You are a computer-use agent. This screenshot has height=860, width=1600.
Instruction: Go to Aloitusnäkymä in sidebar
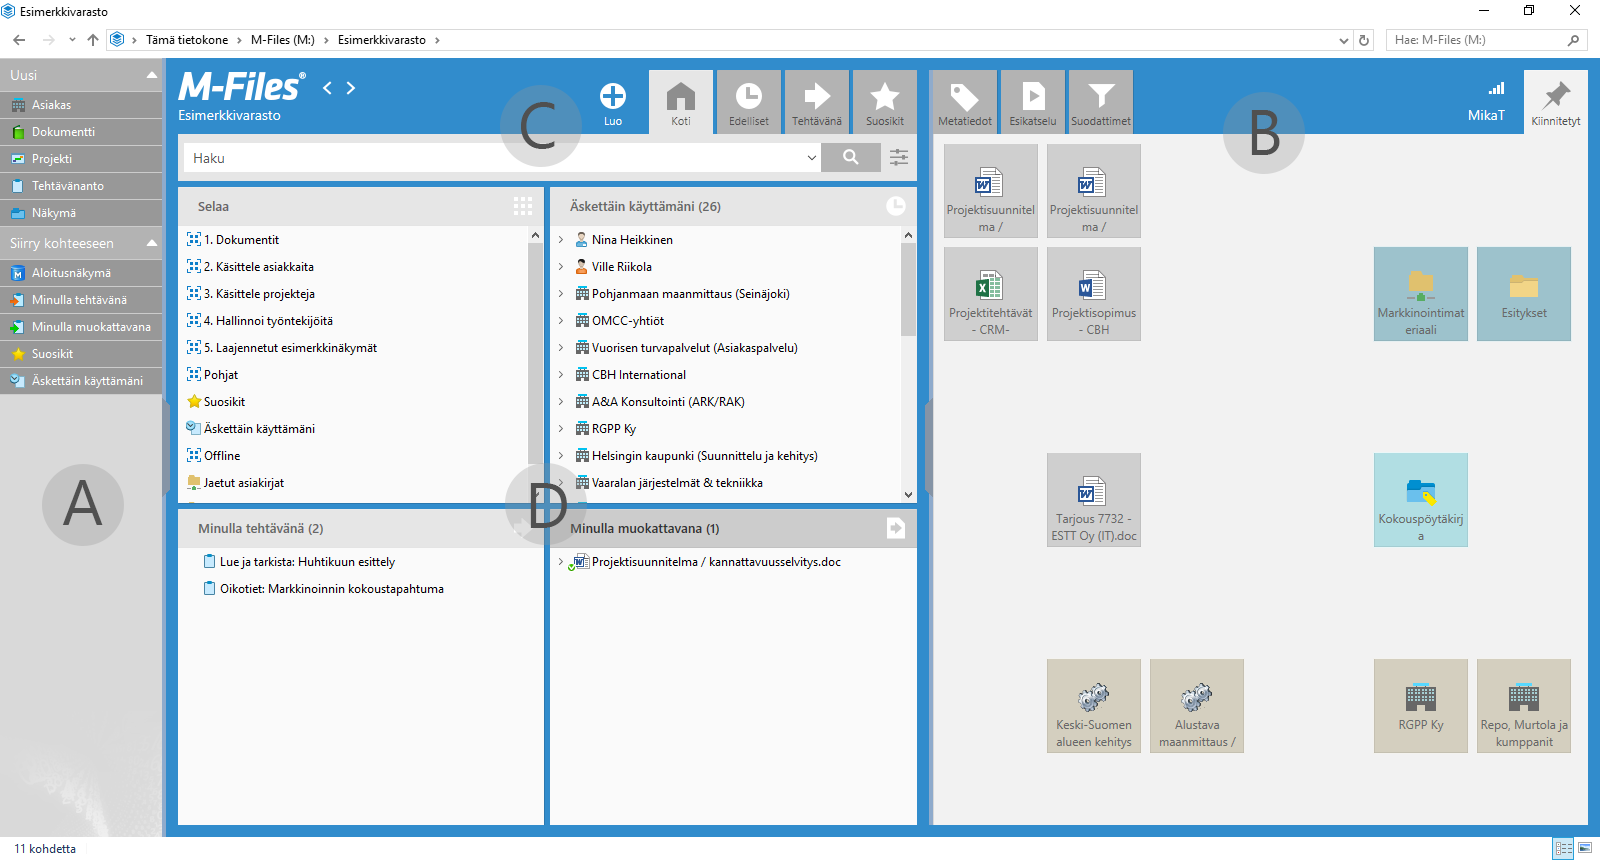point(81,273)
